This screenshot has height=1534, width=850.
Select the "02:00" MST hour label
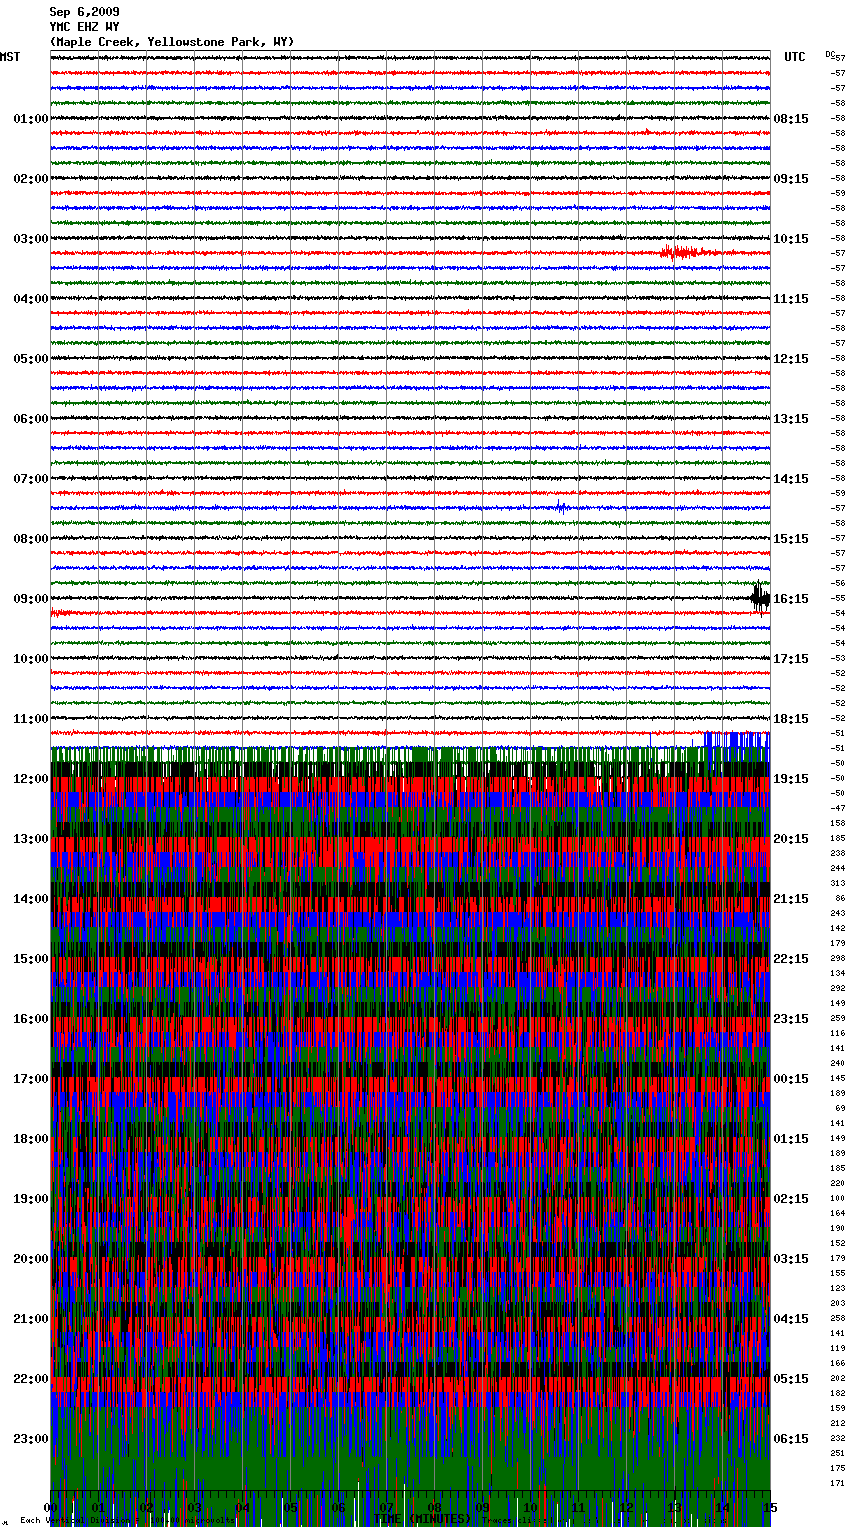(31, 179)
